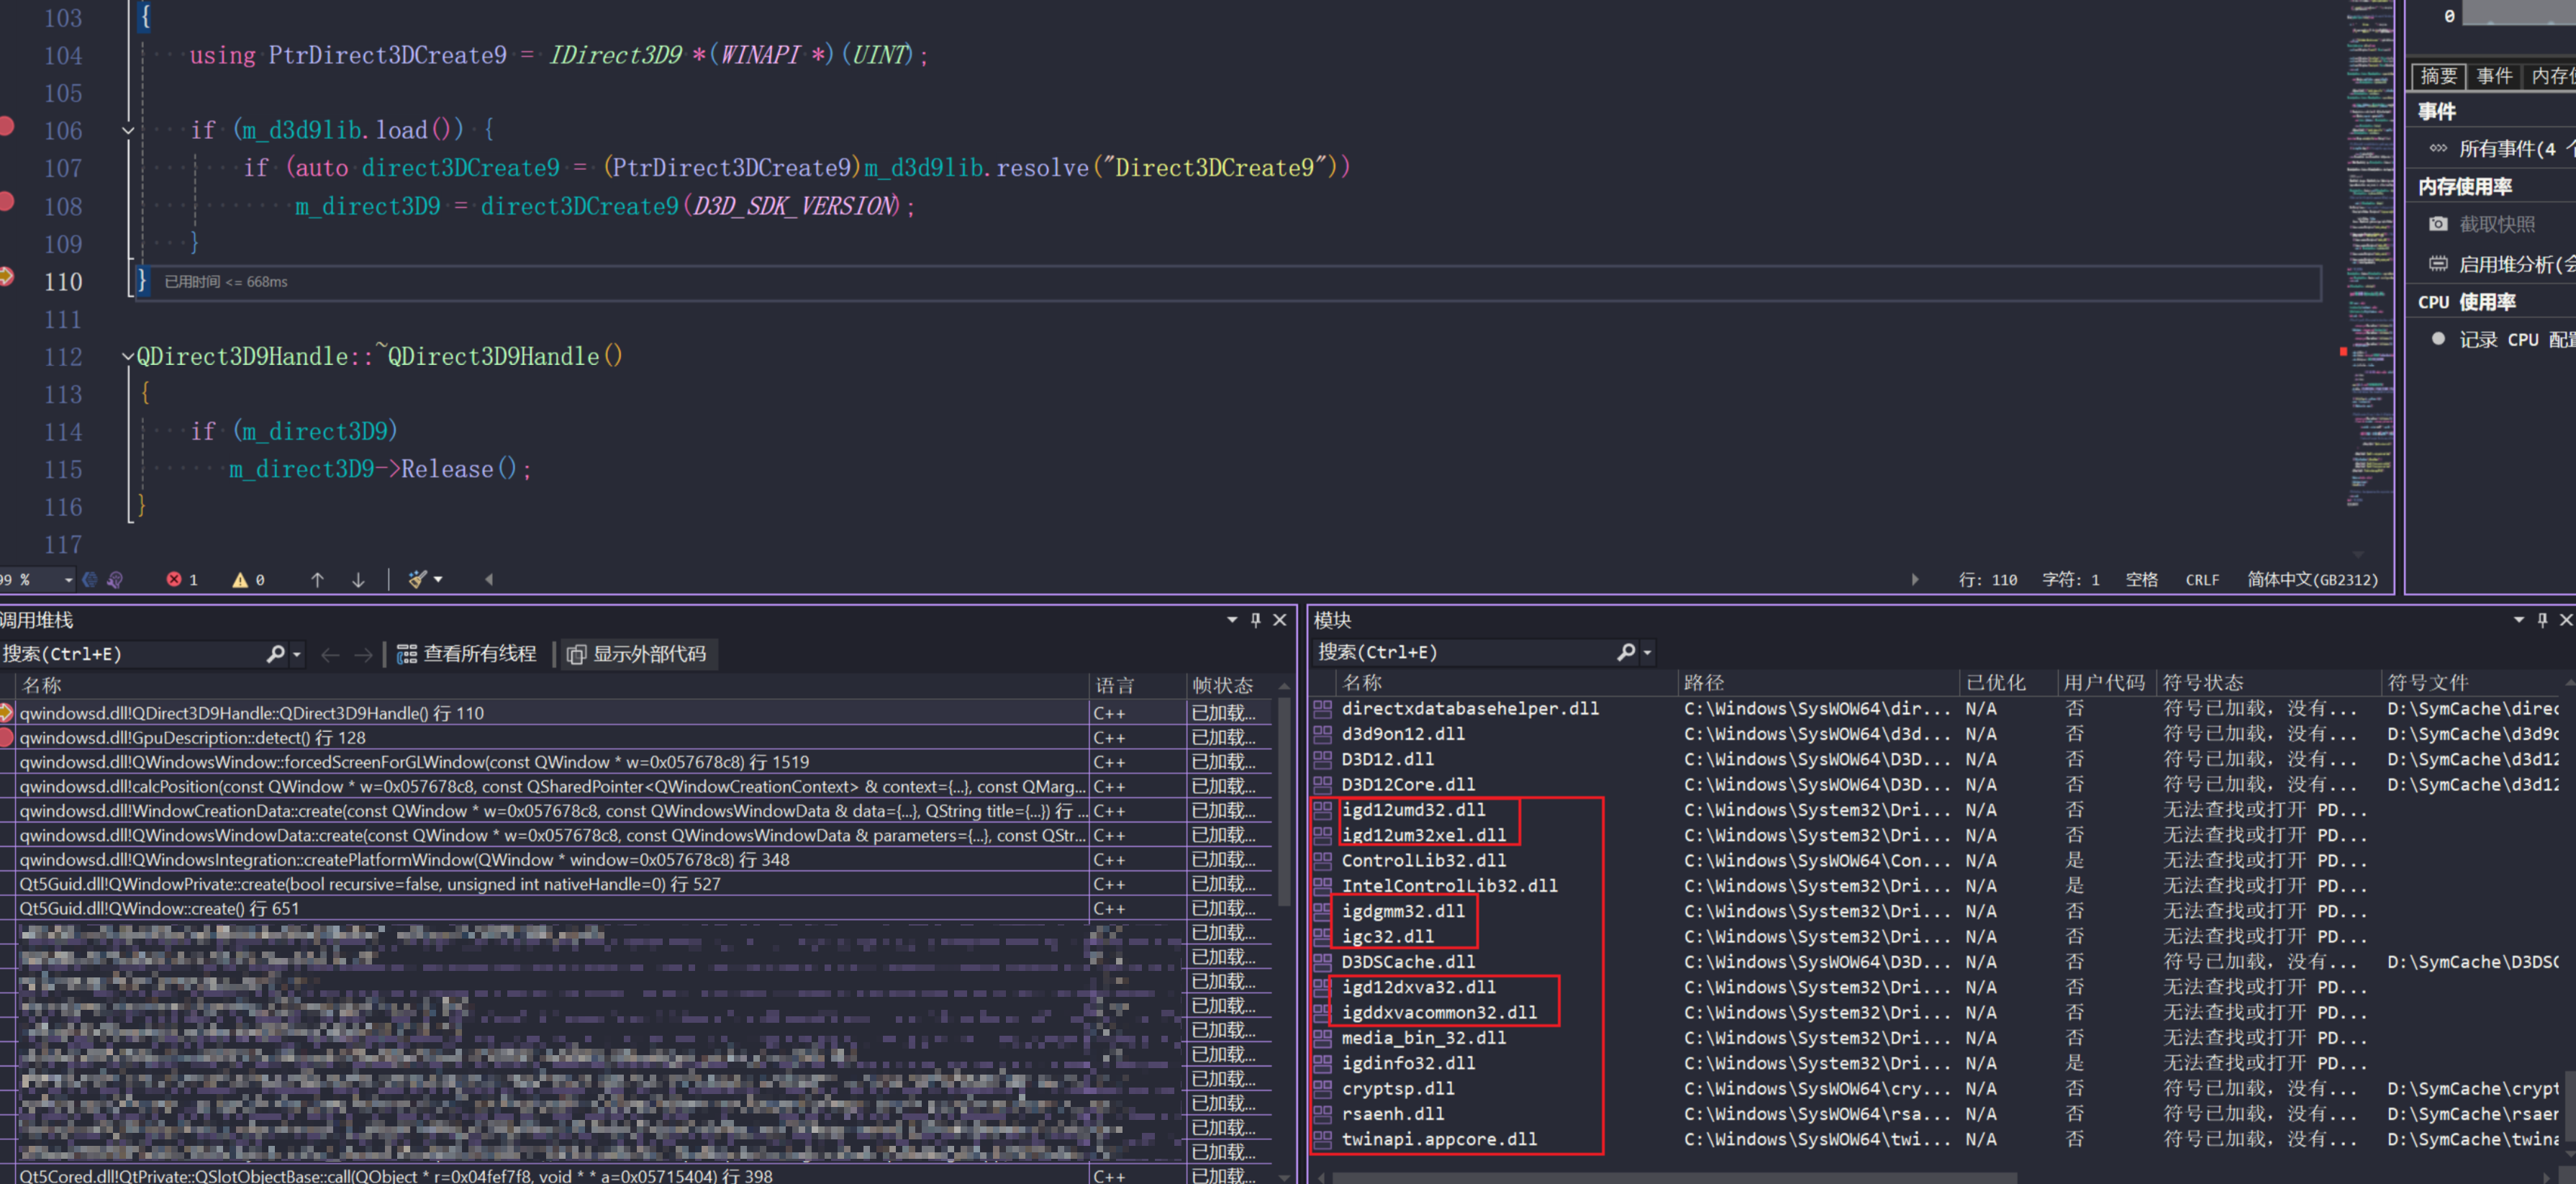Open the editor zoom percentage dropdown

coord(68,579)
